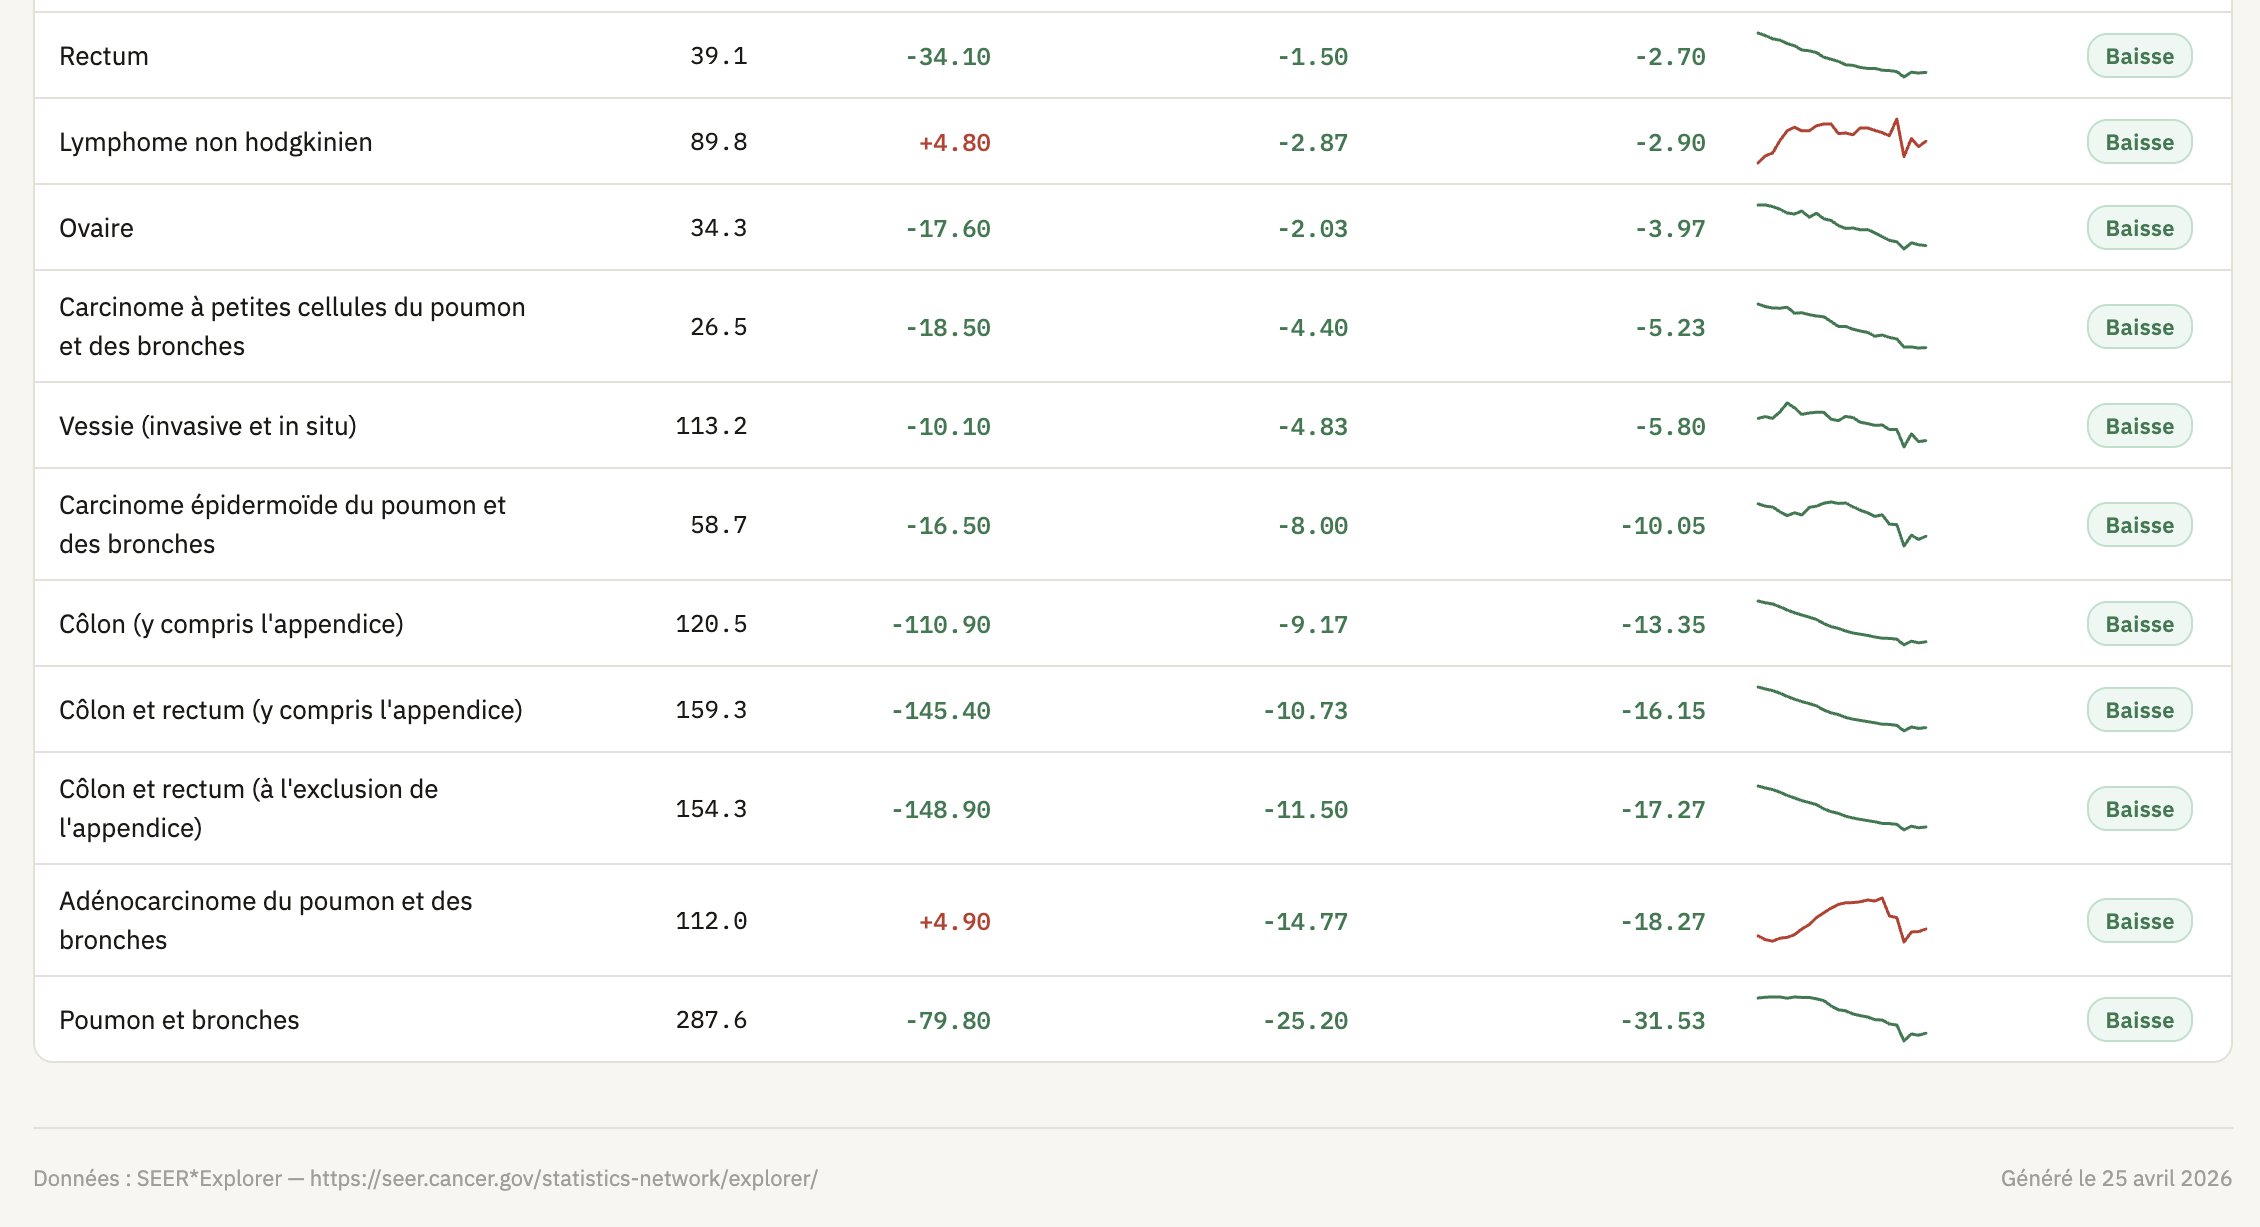2260x1227 pixels.
Task: Click the Vessie (invasive et in situ) row label
Action: [208, 426]
